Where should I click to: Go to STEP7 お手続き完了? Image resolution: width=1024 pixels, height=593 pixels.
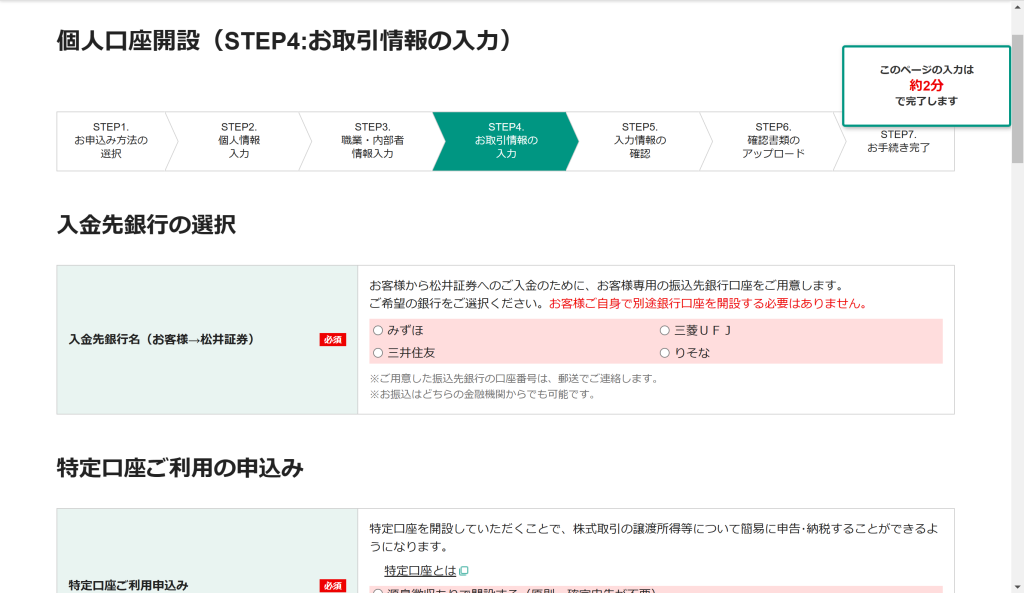(x=898, y=141)
